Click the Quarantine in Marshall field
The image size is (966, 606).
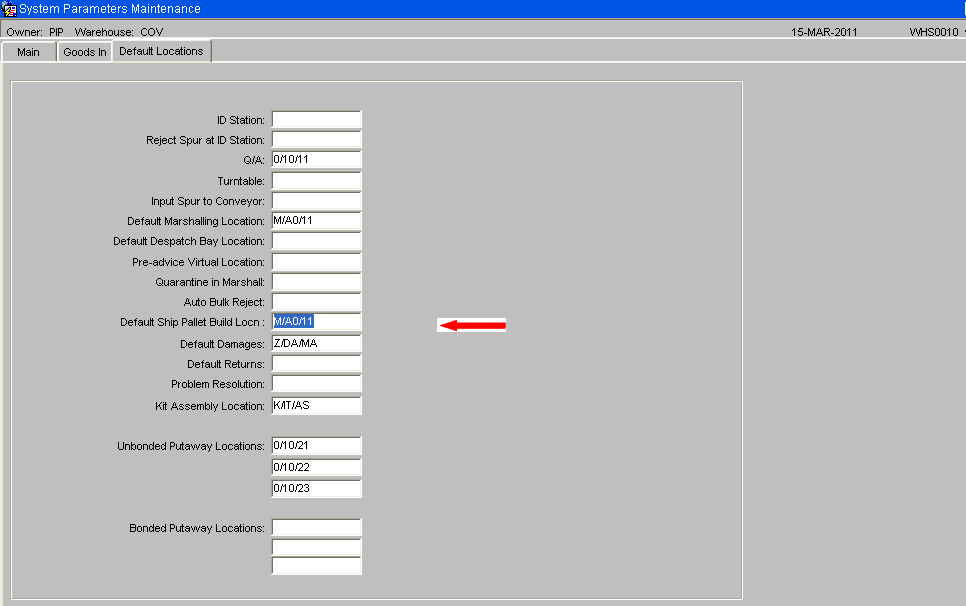tap(317, 282)
